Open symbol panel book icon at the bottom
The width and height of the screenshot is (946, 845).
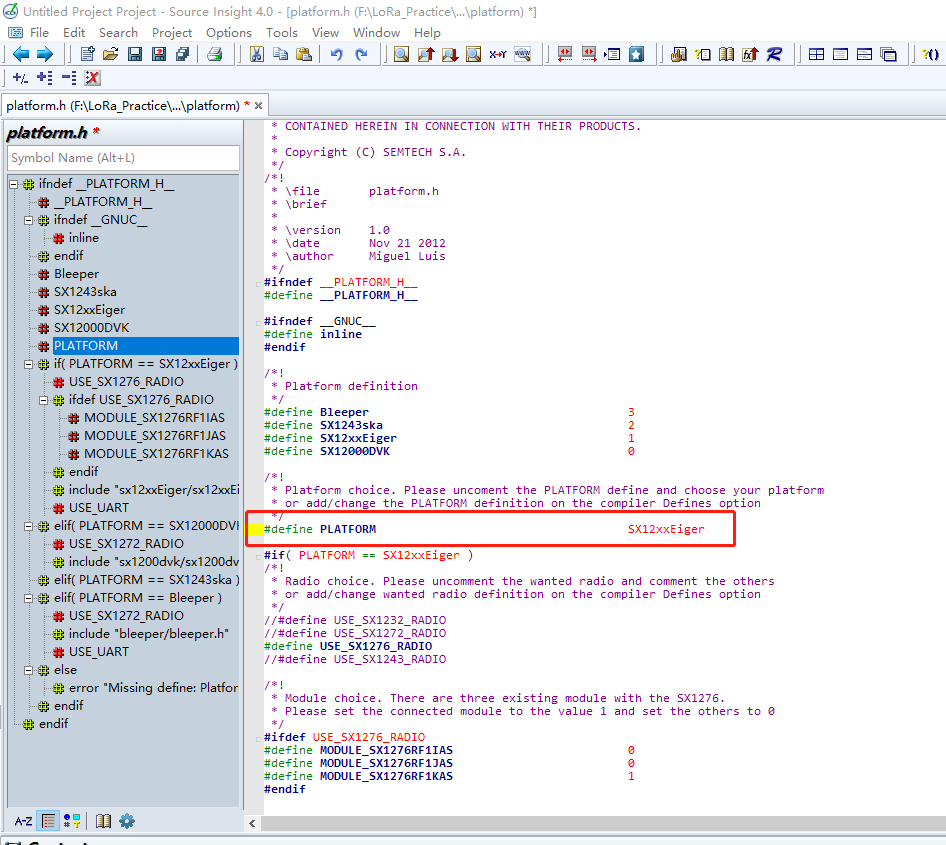click(104, 821)
